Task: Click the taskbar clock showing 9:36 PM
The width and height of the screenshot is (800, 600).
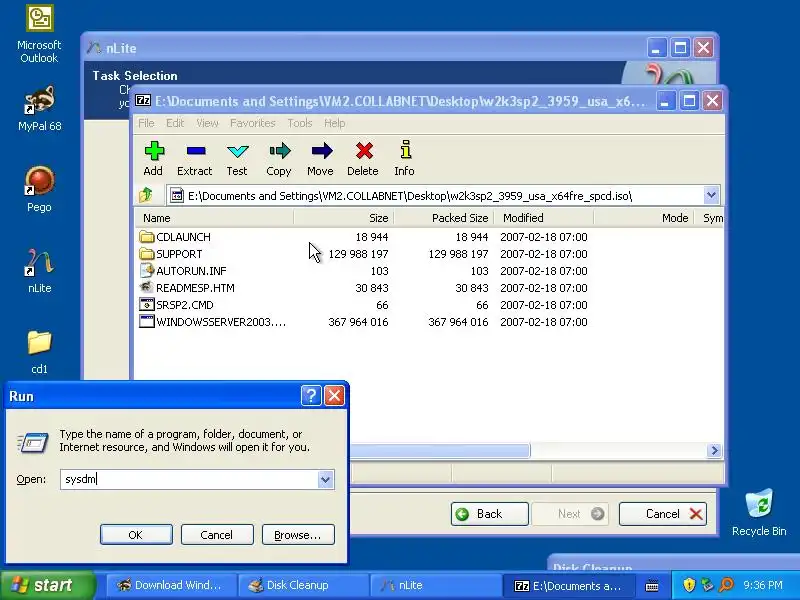Action: tap(763, 585)
